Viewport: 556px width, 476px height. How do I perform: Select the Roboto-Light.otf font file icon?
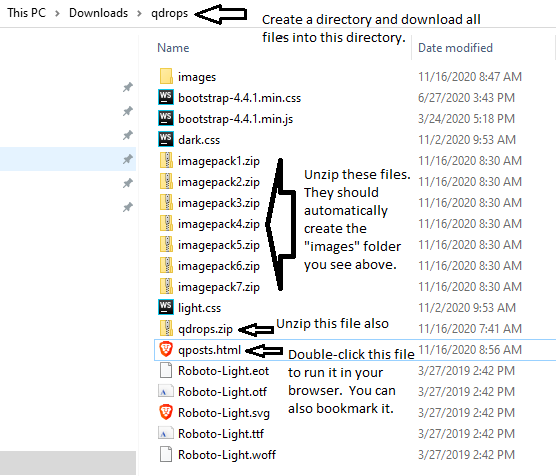166,391
